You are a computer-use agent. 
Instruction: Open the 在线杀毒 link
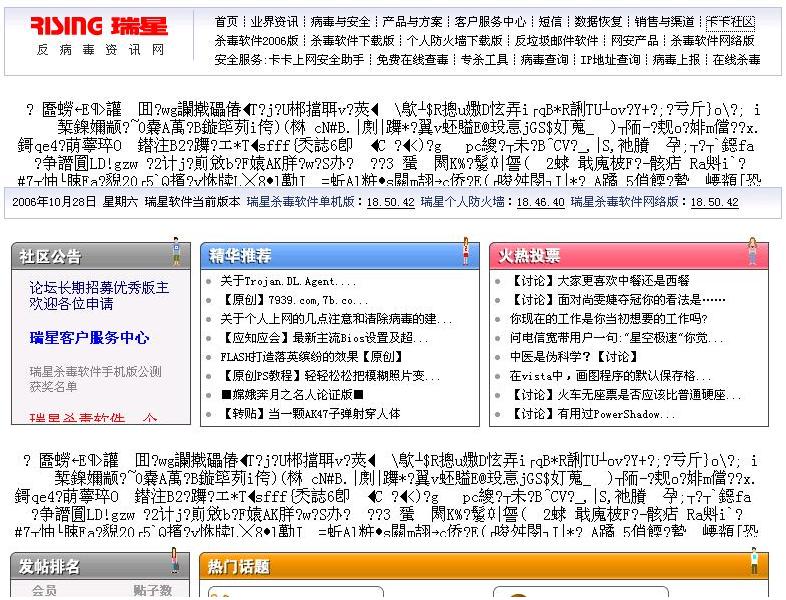click(x=736, y=60)
